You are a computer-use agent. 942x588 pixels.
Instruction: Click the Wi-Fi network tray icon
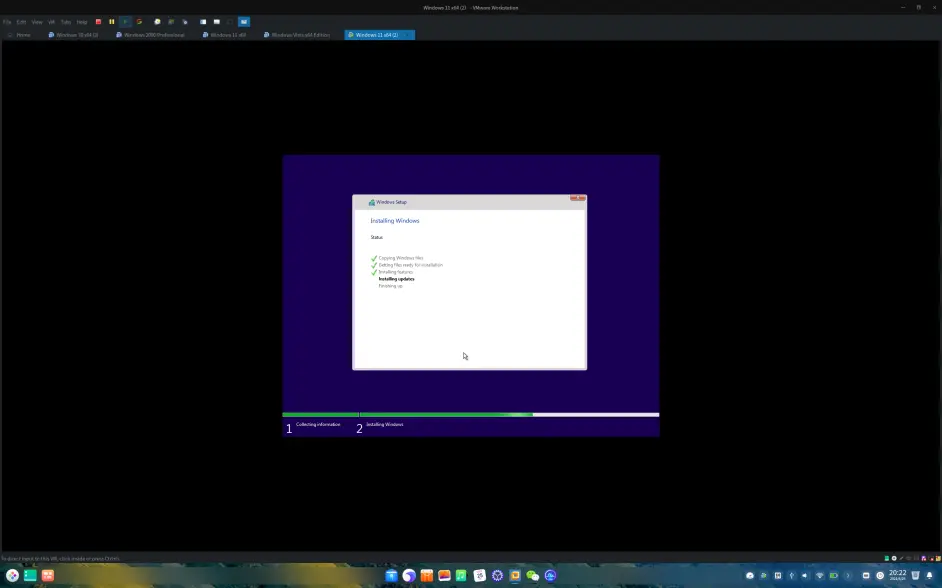tap(819, 575)
